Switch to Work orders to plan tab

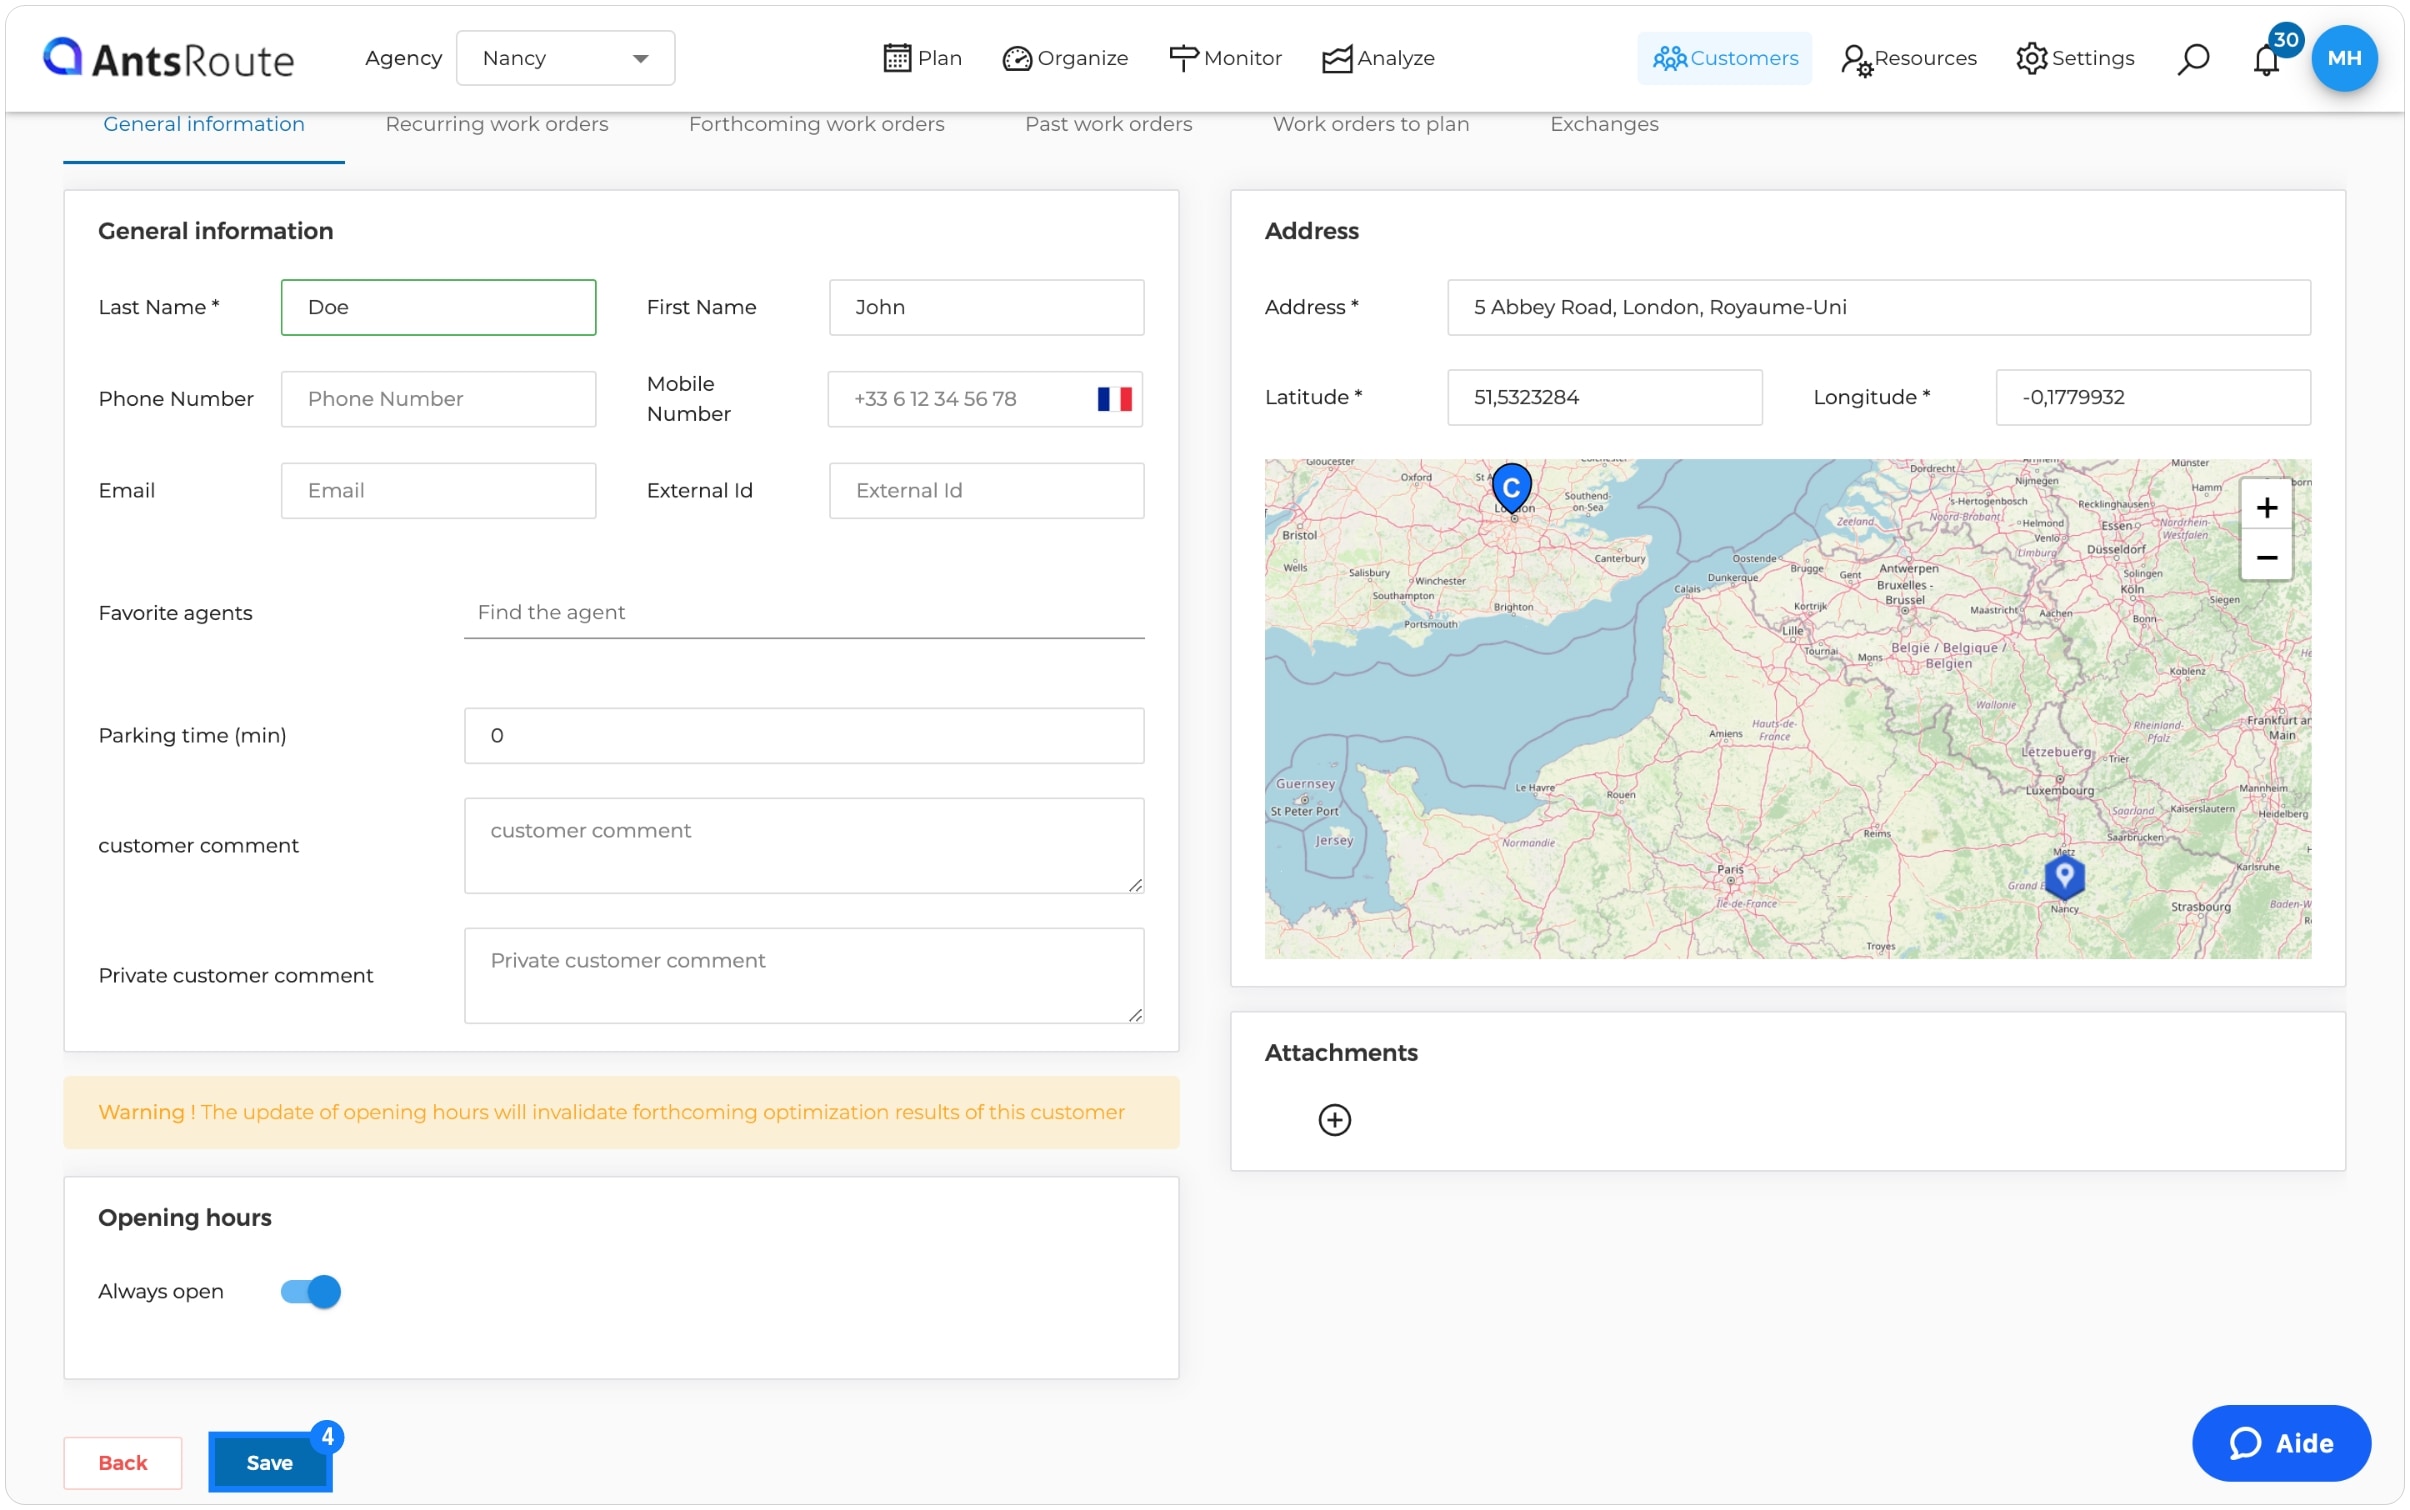(x=1370, y=124)
